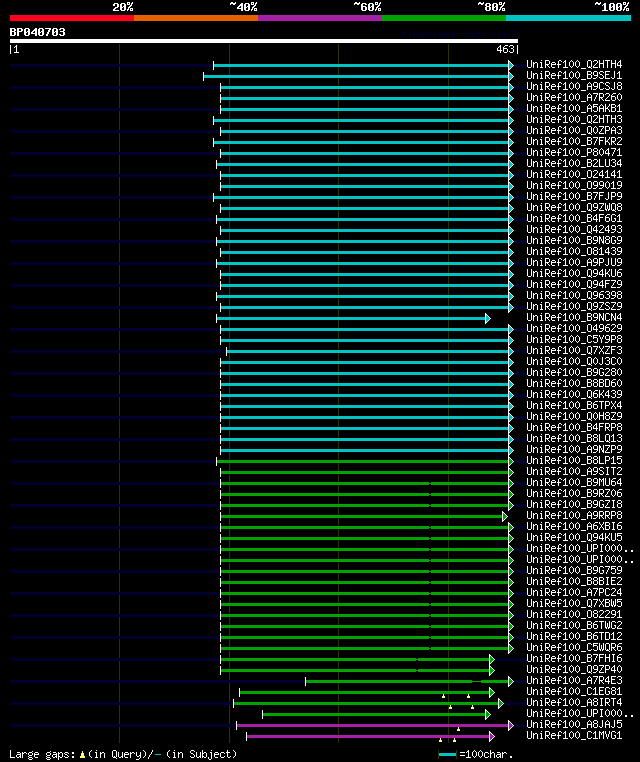Viewport: 640px width, 762px height.
Task: Click the purple ~60% identity color legend
Action: 320,18
